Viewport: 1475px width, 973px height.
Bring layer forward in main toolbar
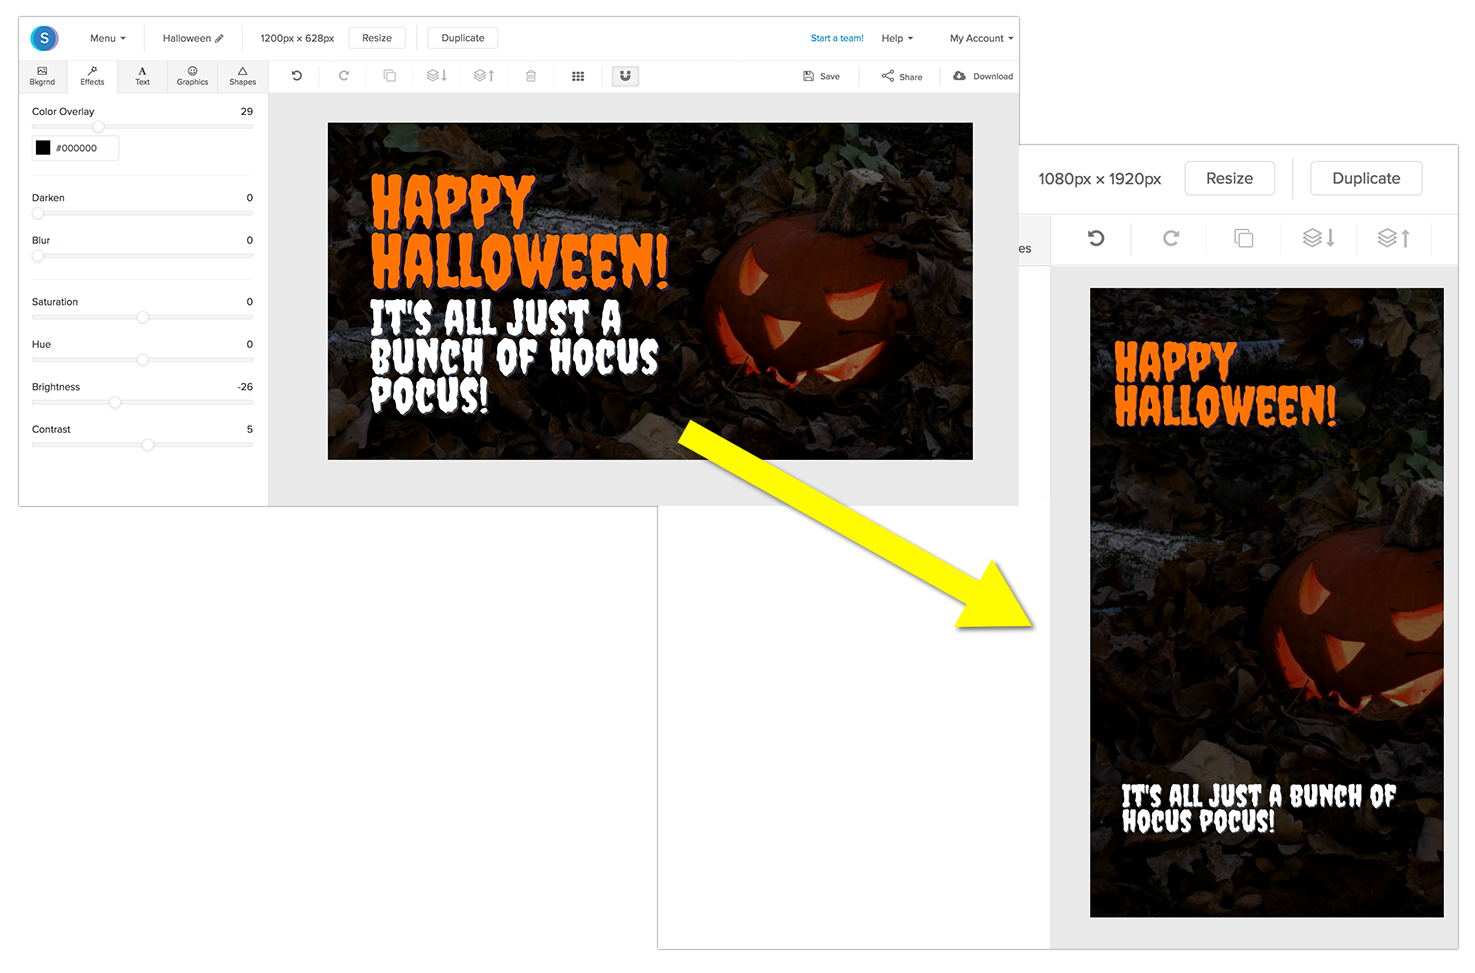(x=484, y=76)
